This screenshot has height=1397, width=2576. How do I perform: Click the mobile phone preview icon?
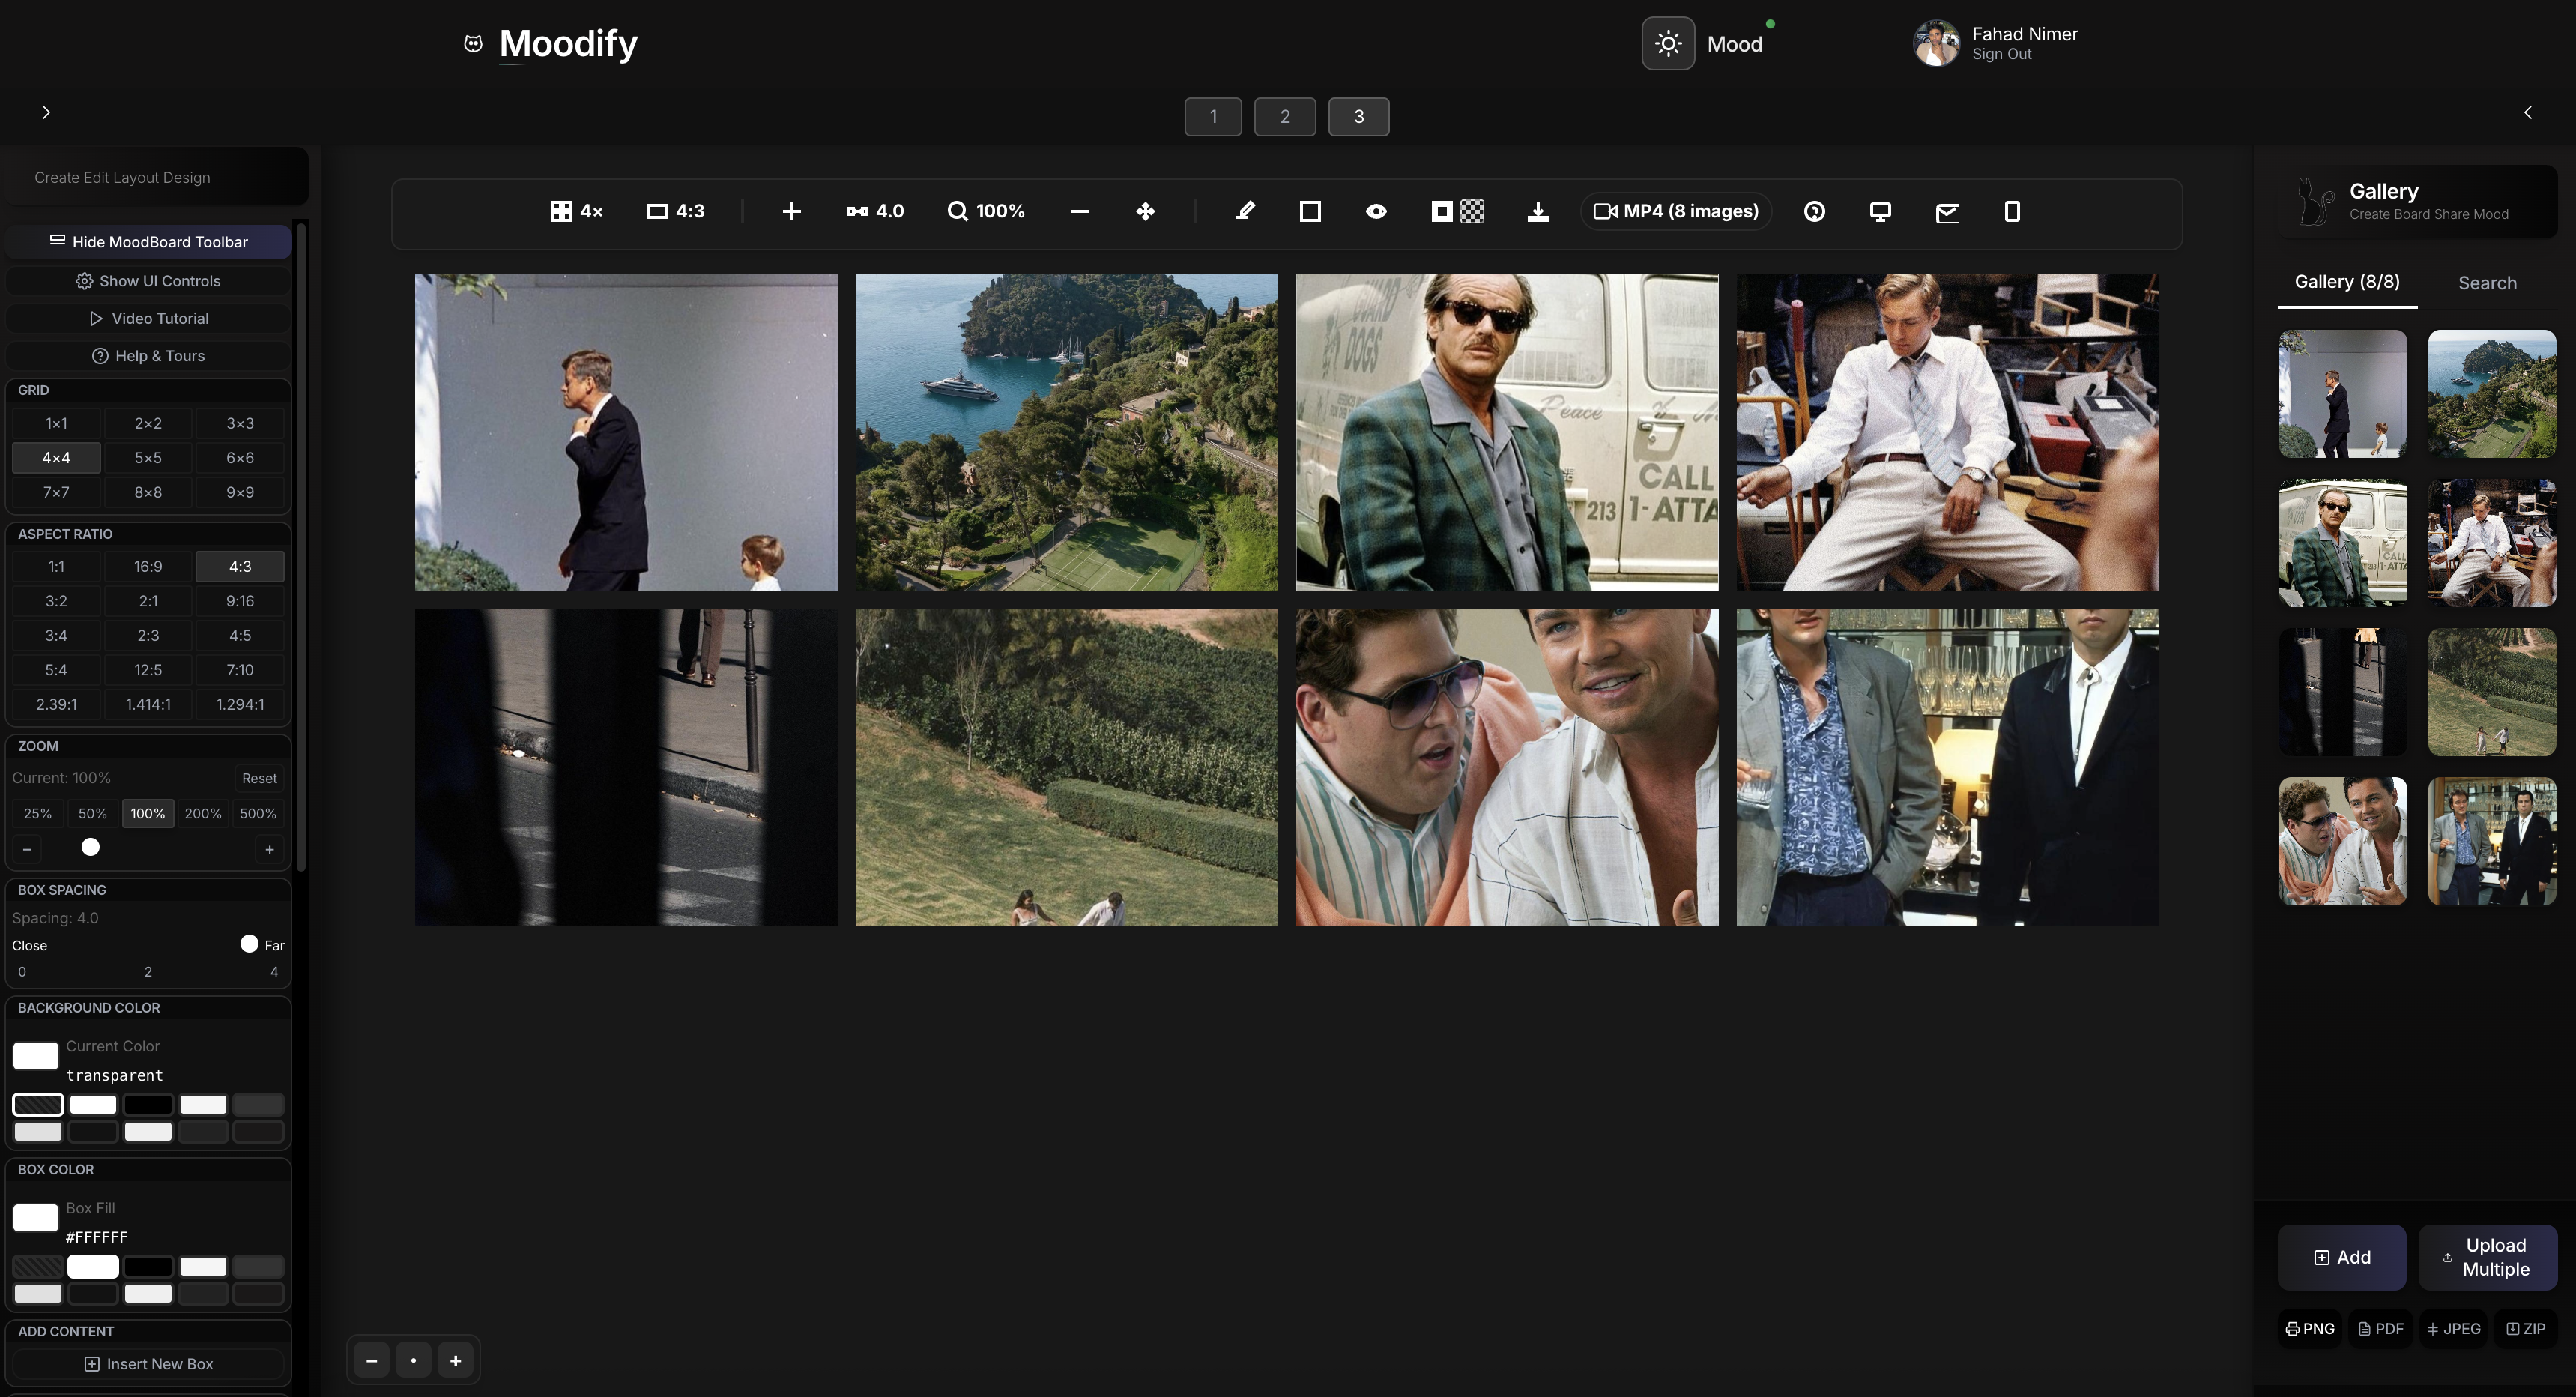[x=2012, y=211]
